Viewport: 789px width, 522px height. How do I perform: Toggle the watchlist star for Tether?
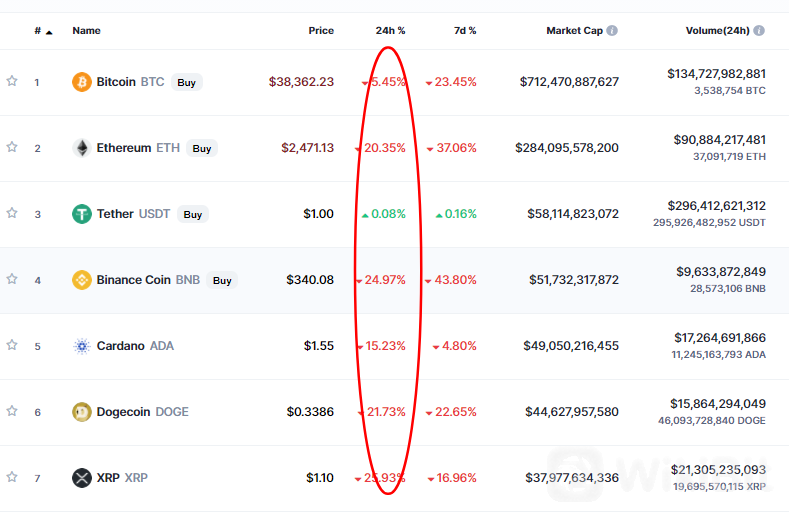tap(12, 213)
